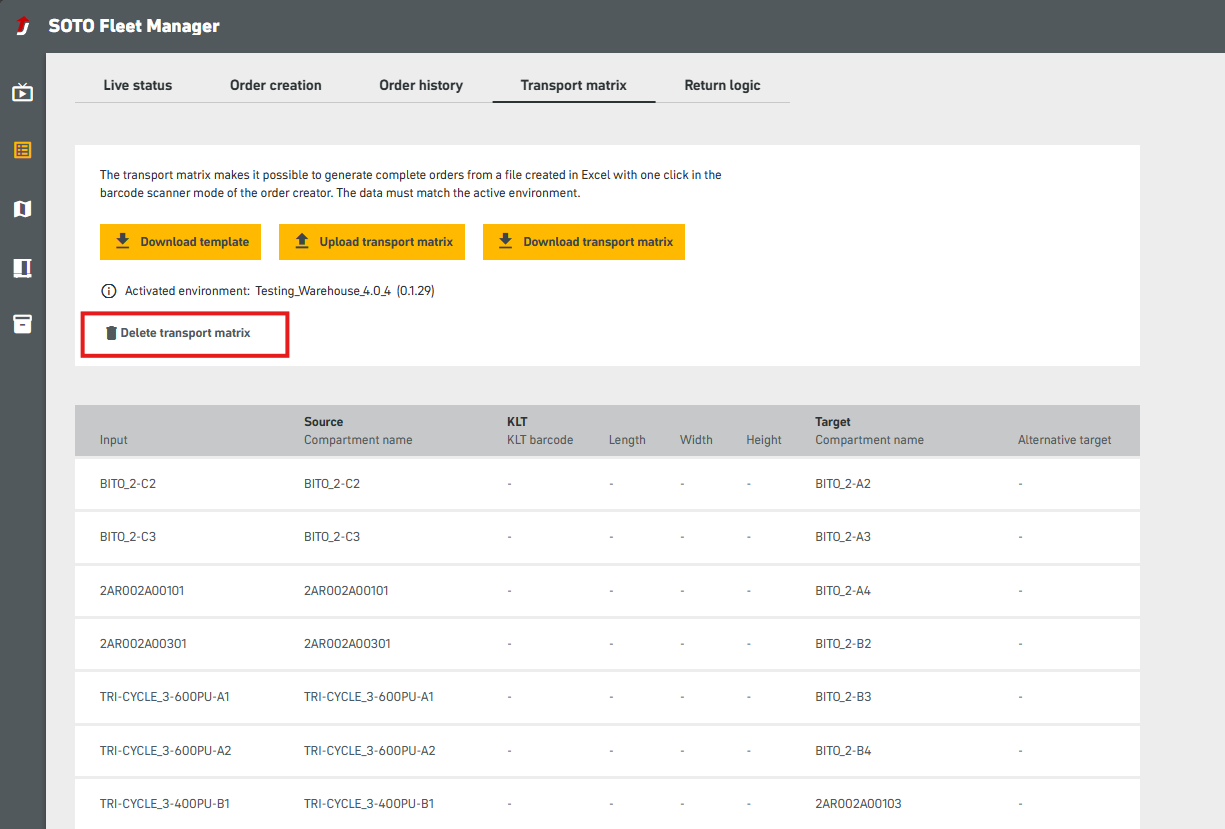The width and height of the screenshot is (1225, 829).
Task: Click the SOTO red arrow logo
Action: (23, 26)
